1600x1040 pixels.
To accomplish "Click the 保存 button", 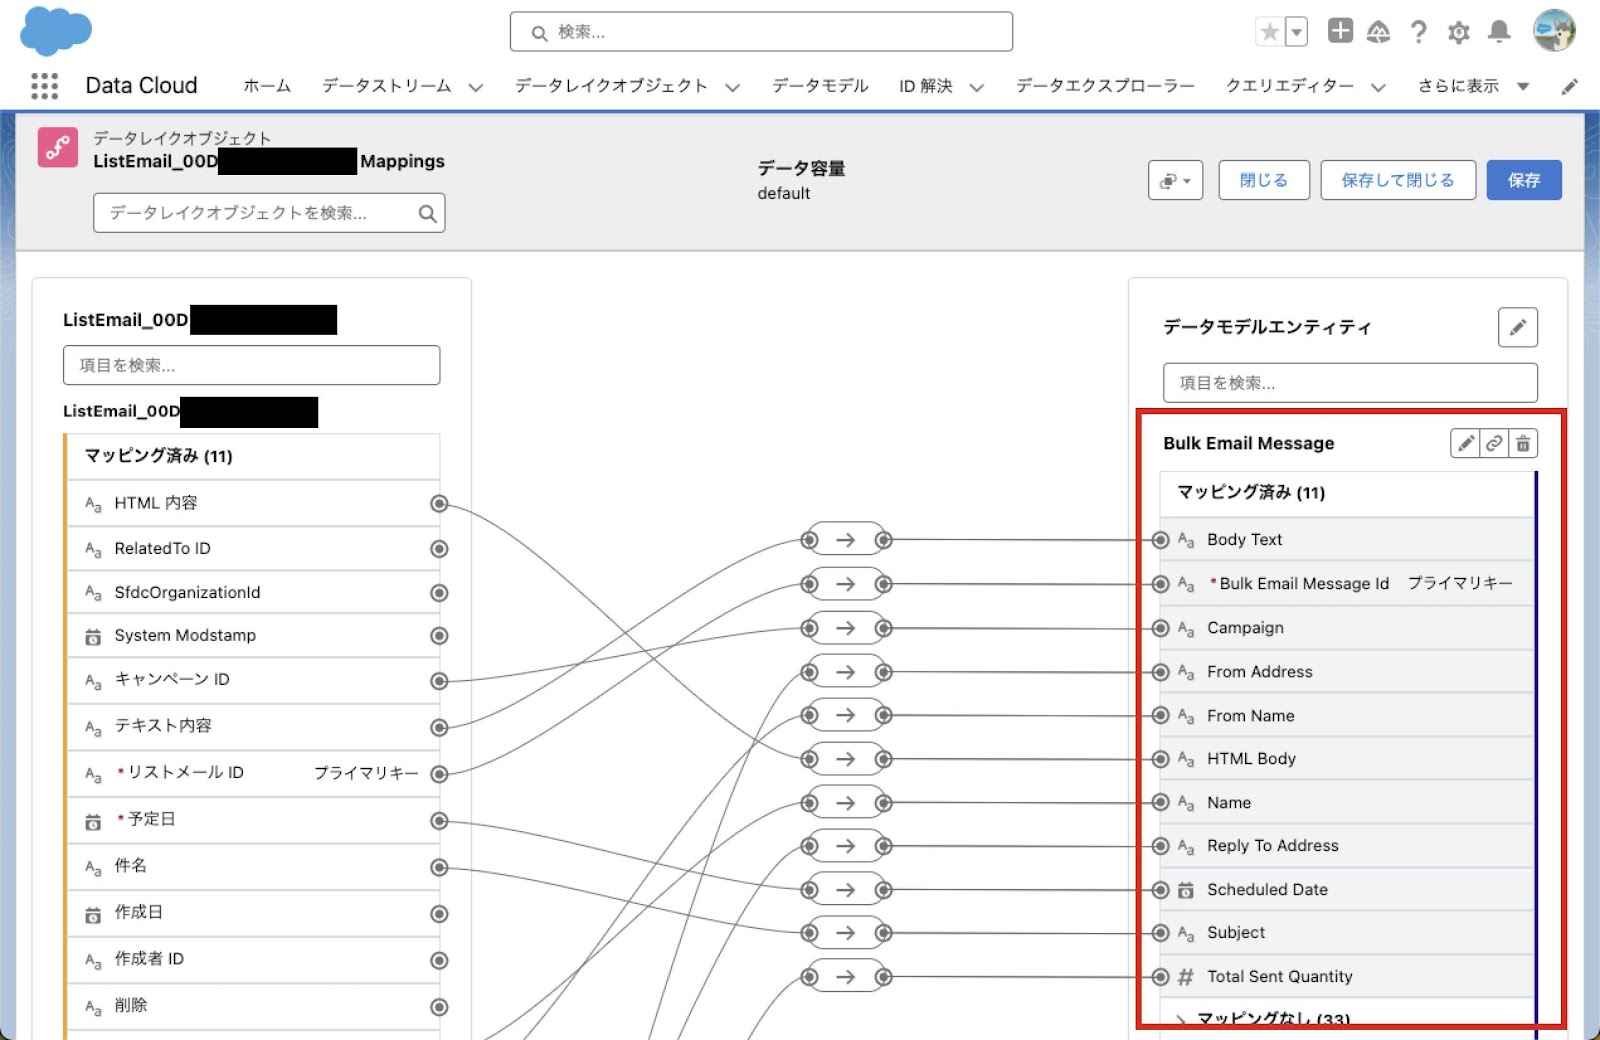I will point(1524,180).
